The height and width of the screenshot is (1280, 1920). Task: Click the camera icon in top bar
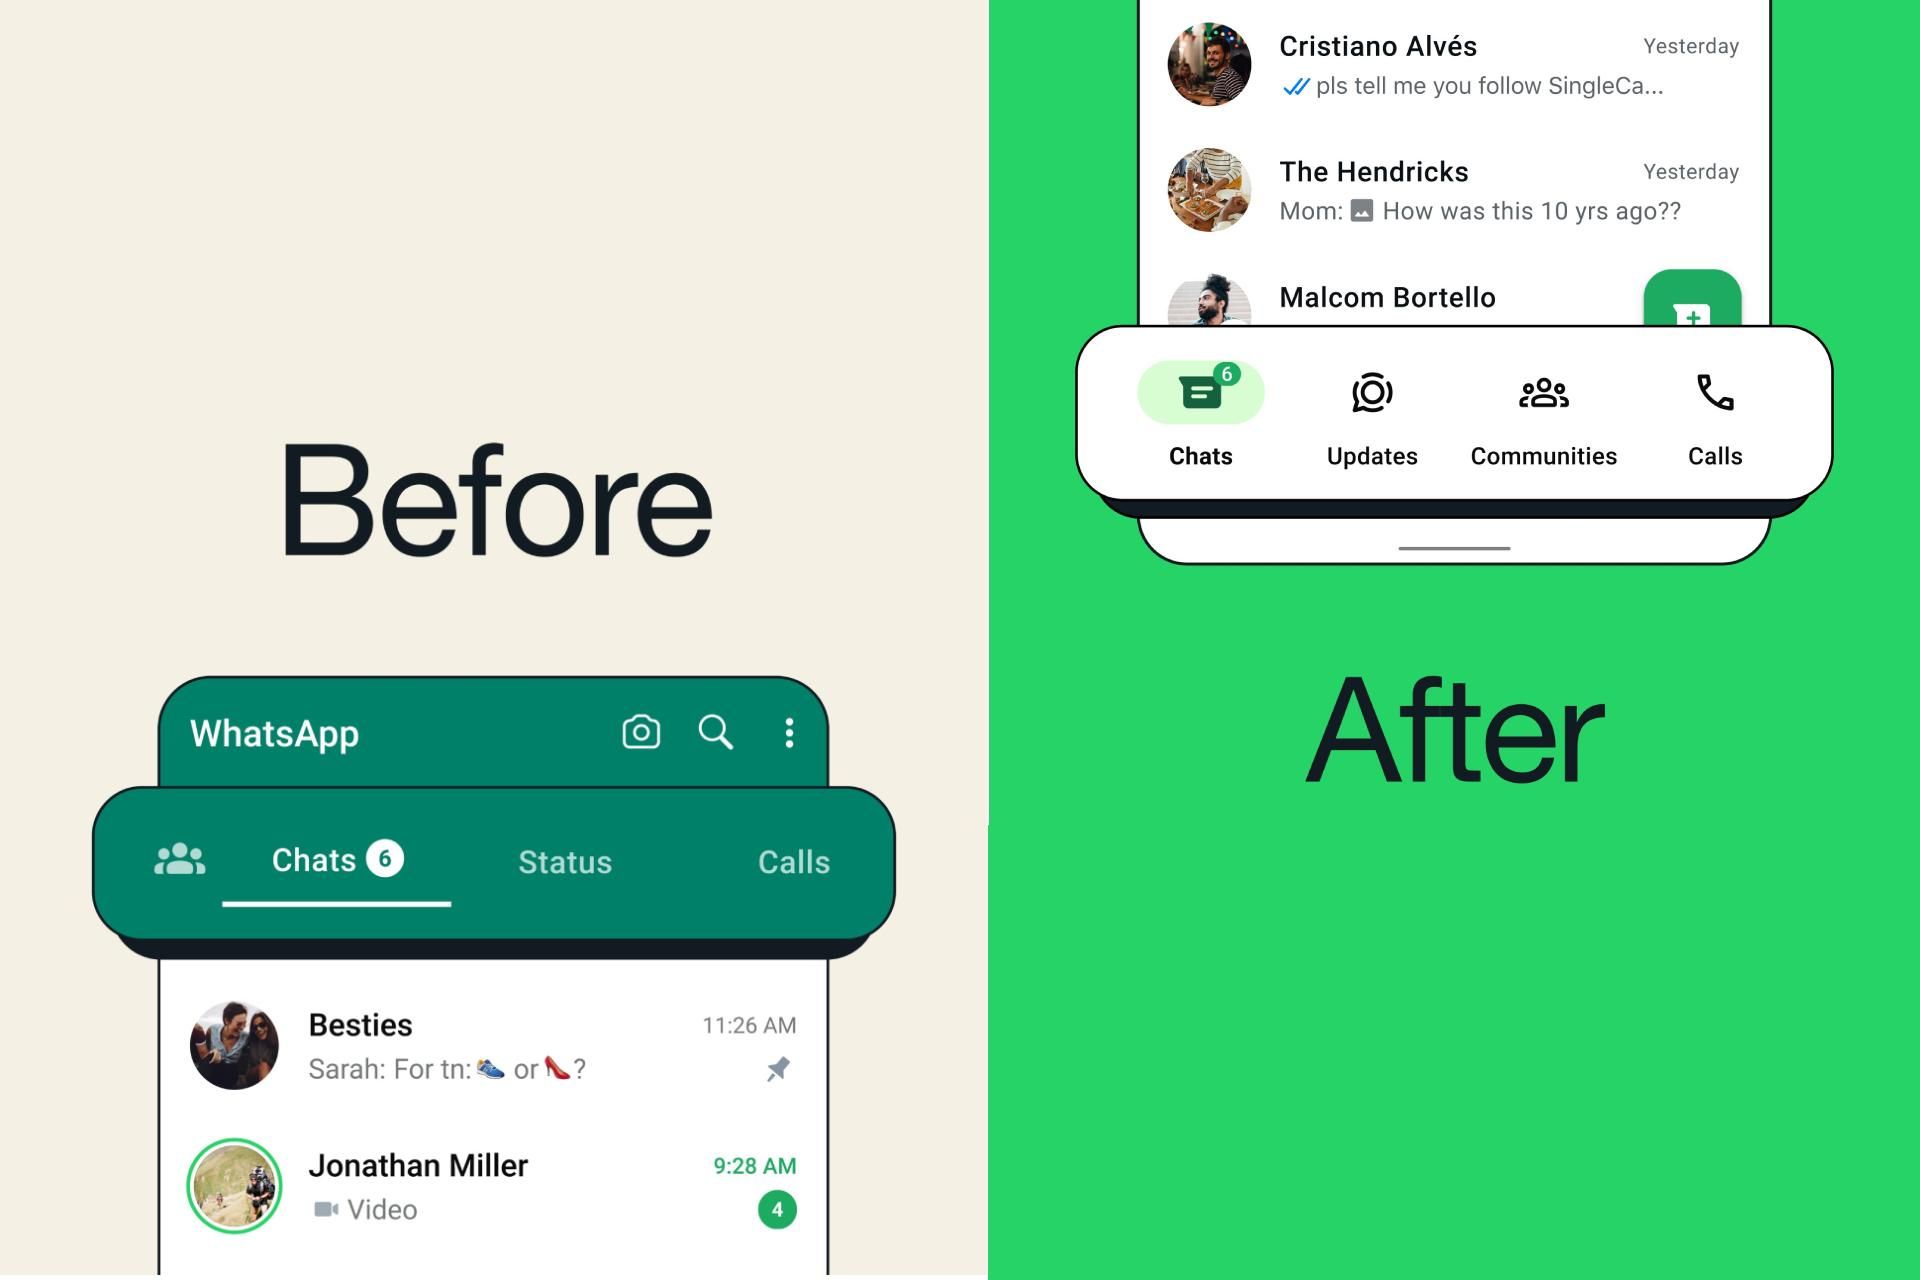pyautogui.click(x=640, y=731)
